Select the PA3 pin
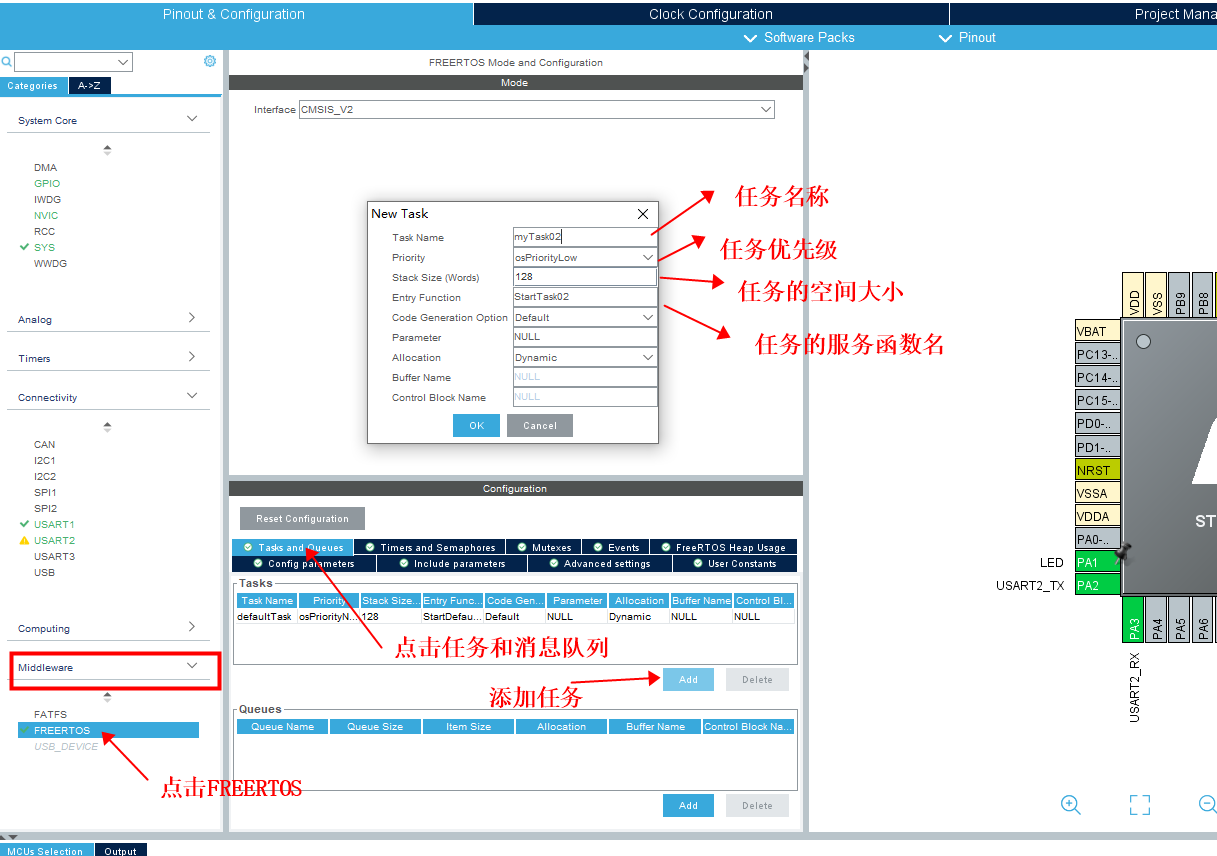 click(1133, 619)
